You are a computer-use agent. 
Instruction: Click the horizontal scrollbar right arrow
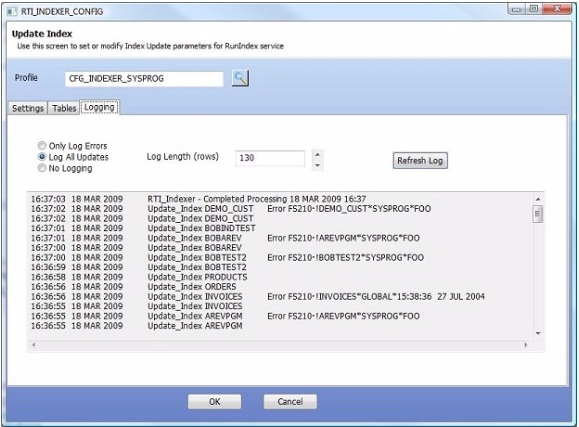click(526, 345)
